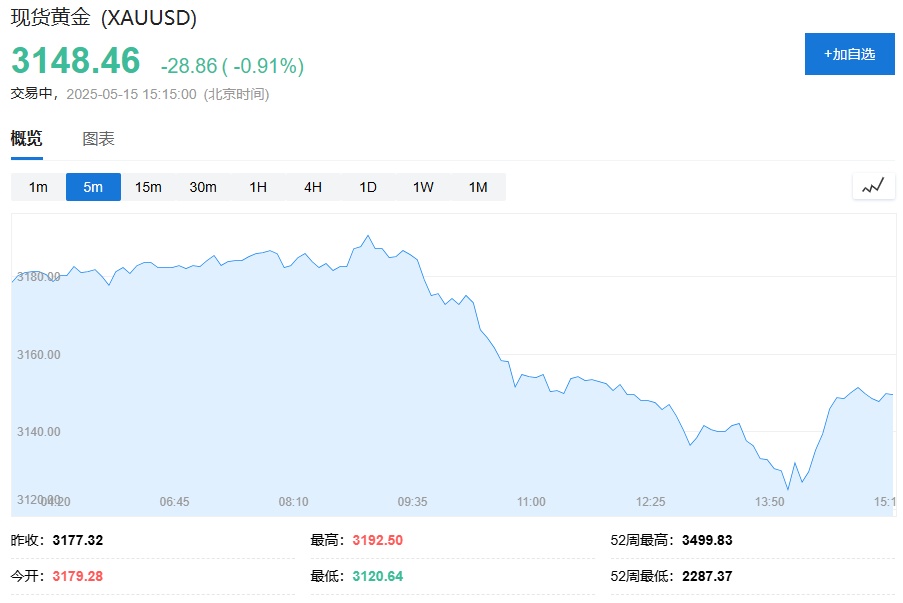This screenshot has height=603, width=903.
Task: Select the 1M monthly timeframe
Action: [x=478, y=187]
